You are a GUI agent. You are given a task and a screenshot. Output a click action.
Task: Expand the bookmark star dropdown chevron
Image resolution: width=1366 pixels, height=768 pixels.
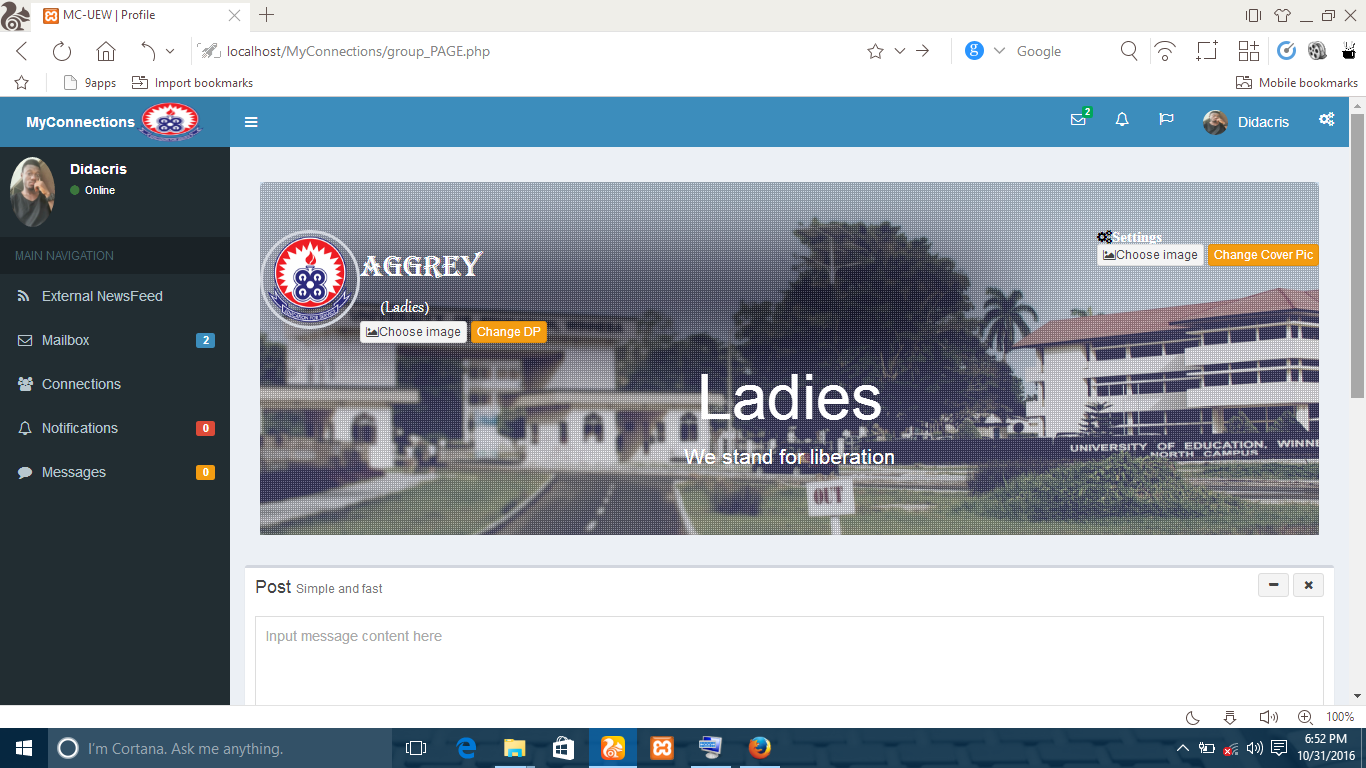(x=899, y=52)
